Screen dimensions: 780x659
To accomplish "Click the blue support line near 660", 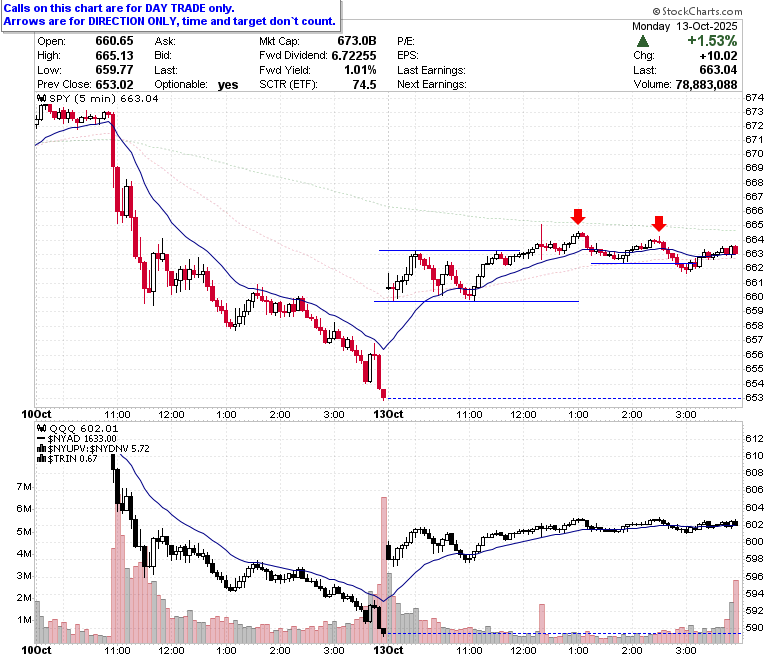I will (476, 301).
